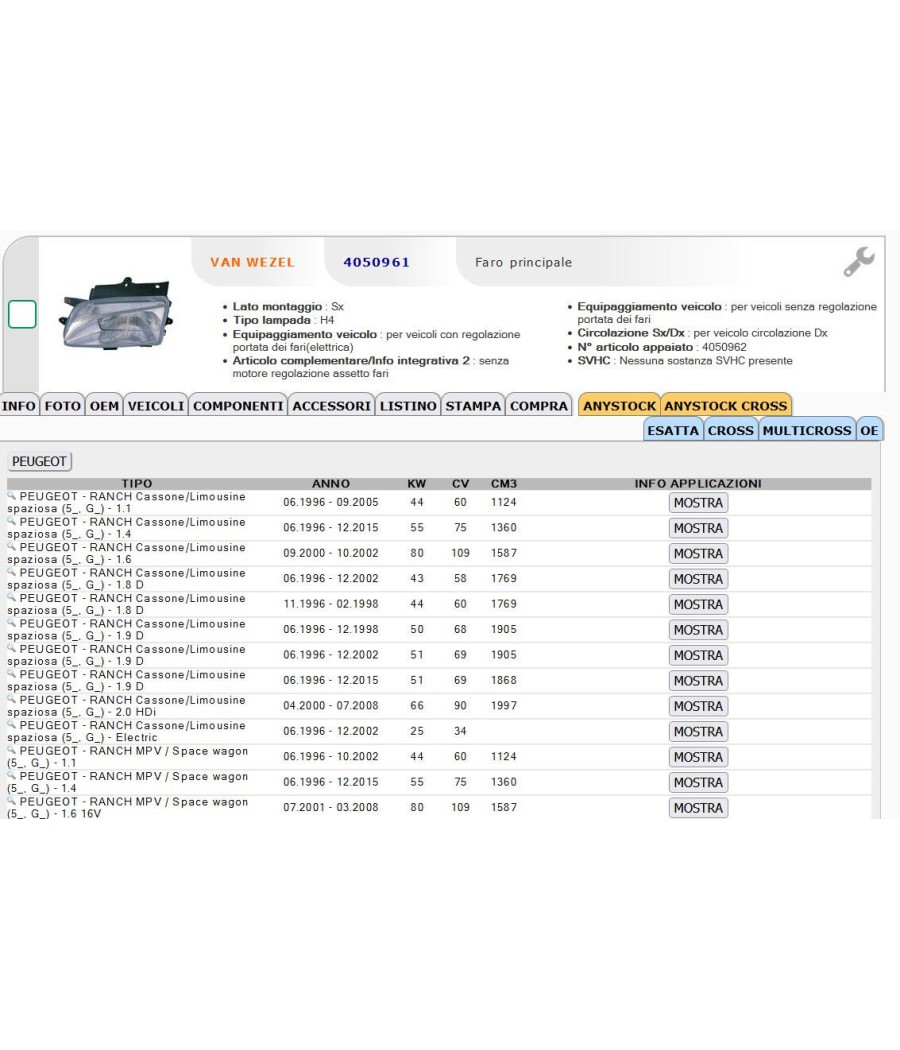The image size is (900, 1050).
Task: Click magnifier icon of Cassone 1.6 row
Action: coord(11,546)
